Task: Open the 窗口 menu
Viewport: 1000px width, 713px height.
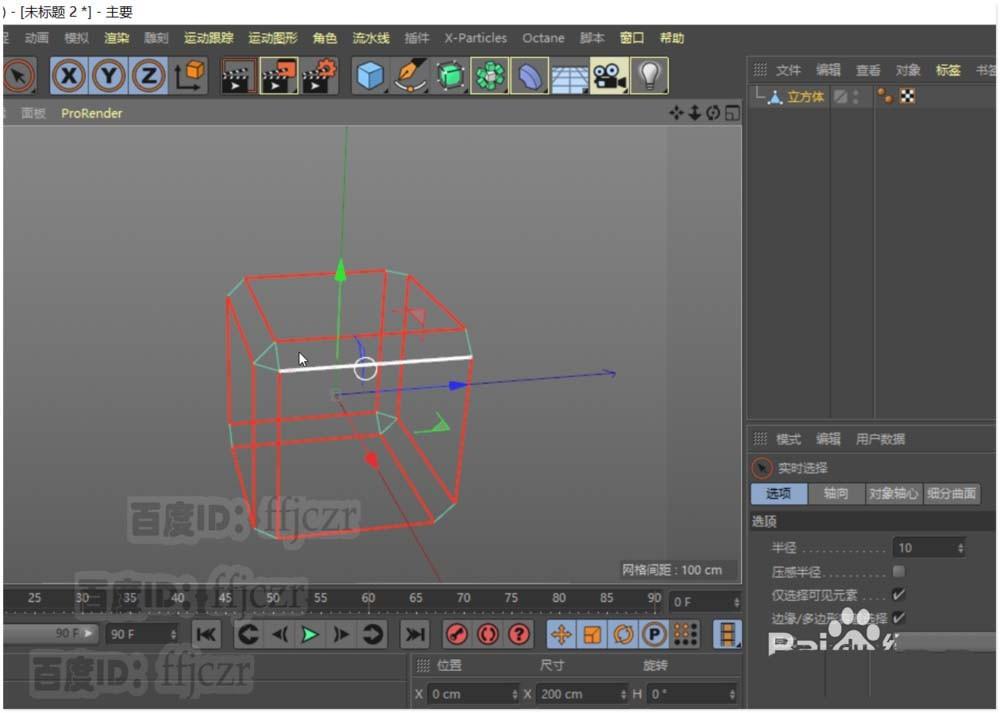Action: click(x=631, y=38)
